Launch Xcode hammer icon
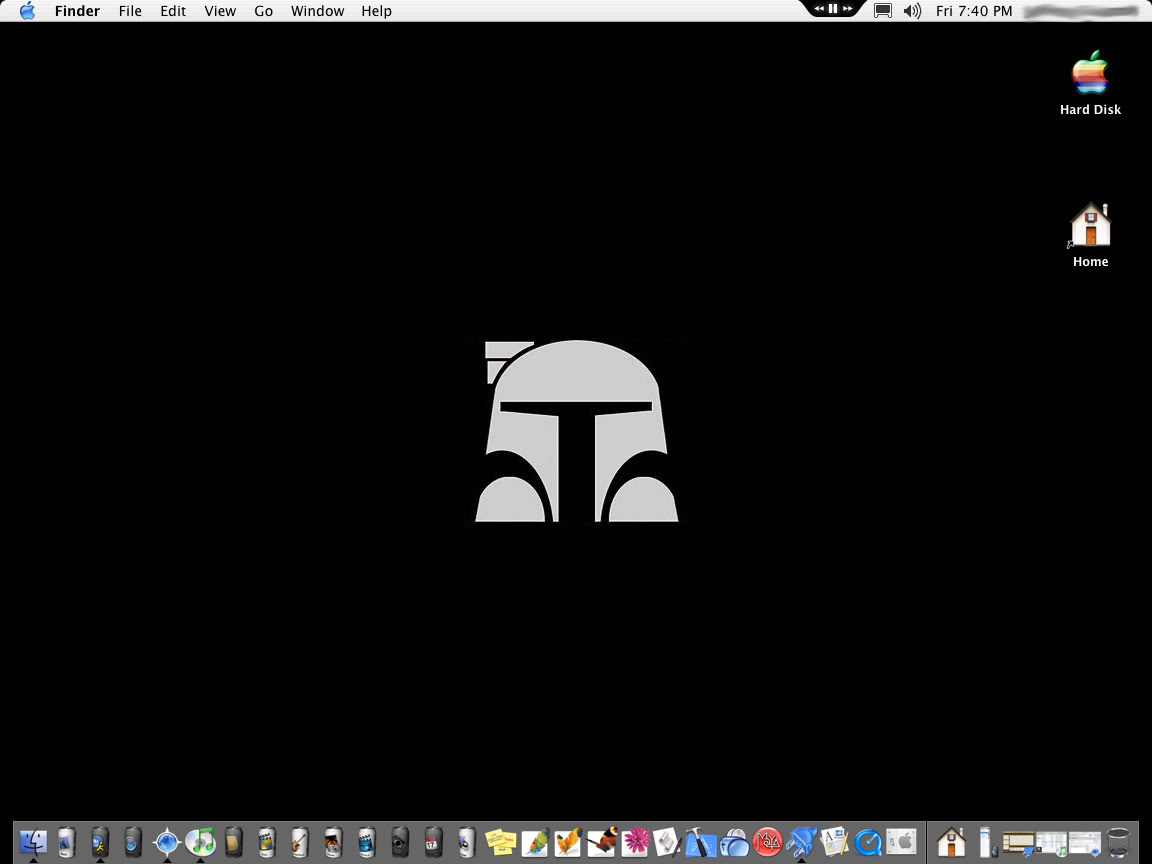1152x864 pixels. pos(700,842)
